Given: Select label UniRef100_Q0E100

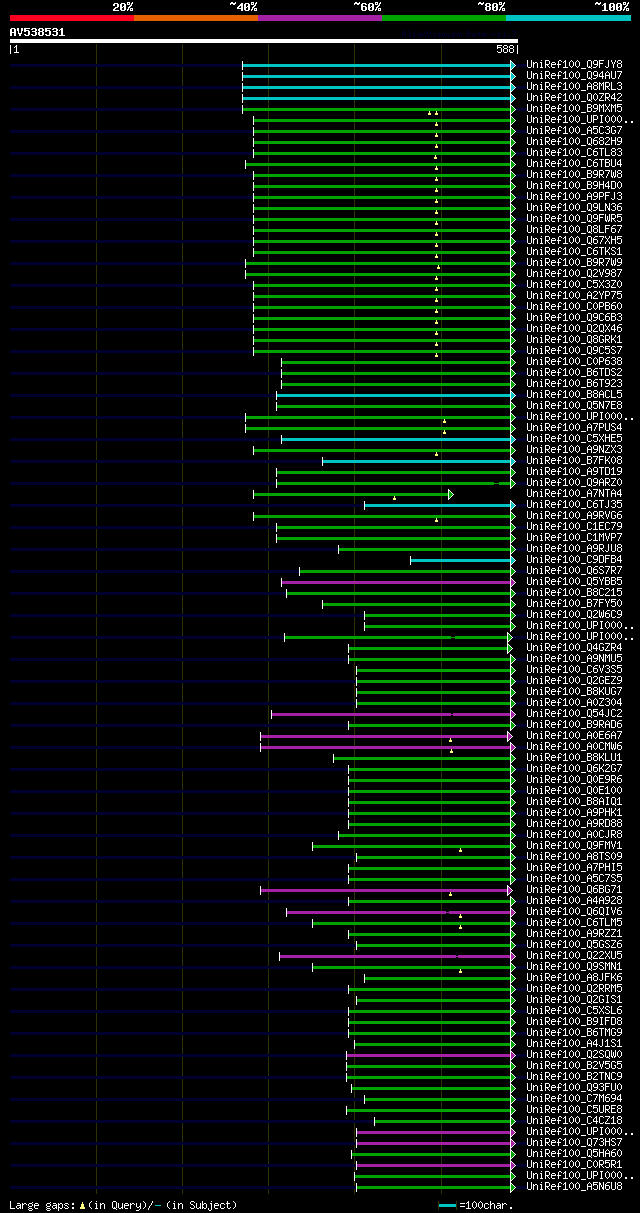Looking at the screenshot, I should coord(574,790).
